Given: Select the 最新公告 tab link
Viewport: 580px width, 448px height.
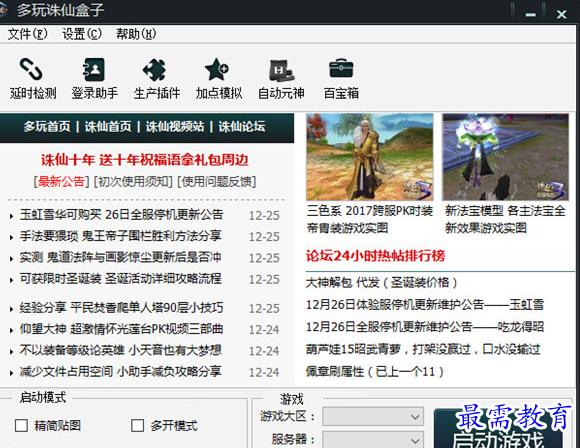Looking at the screenshot, I should point(61,182).
